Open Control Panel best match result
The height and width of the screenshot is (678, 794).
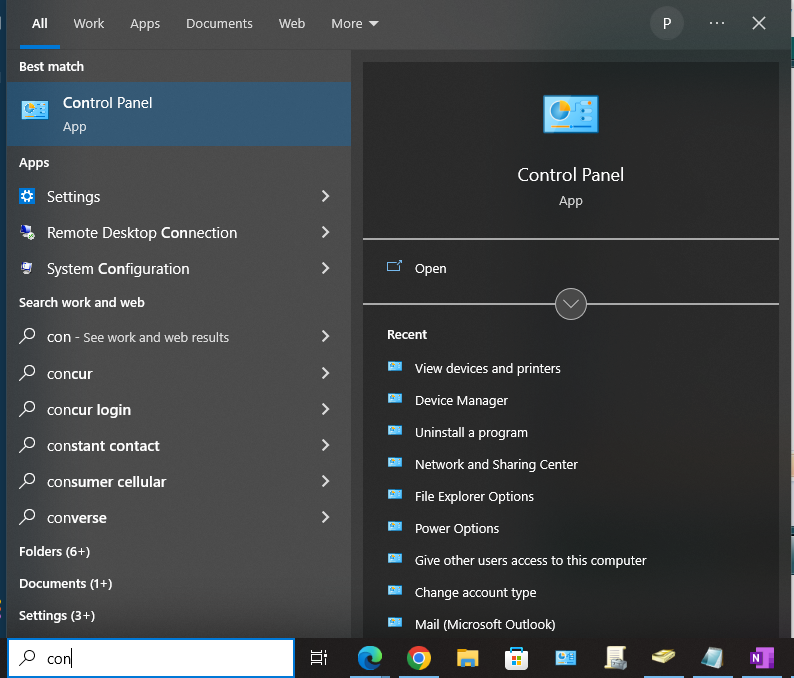(179, 114)
